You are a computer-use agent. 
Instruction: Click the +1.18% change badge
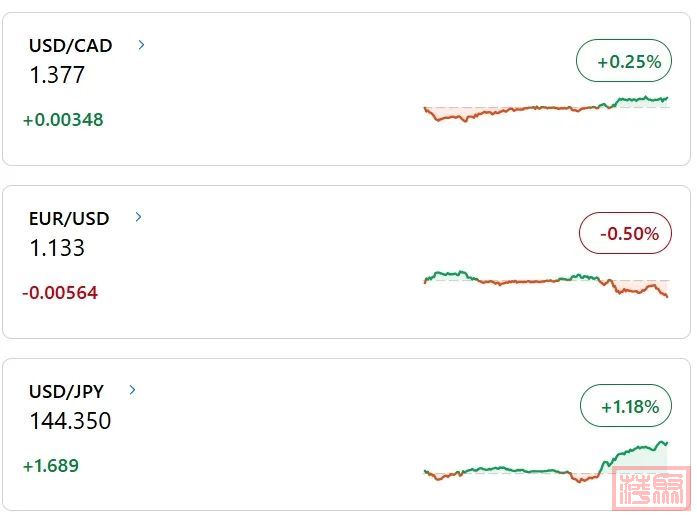pyautogui.click(x=626, y=406)
